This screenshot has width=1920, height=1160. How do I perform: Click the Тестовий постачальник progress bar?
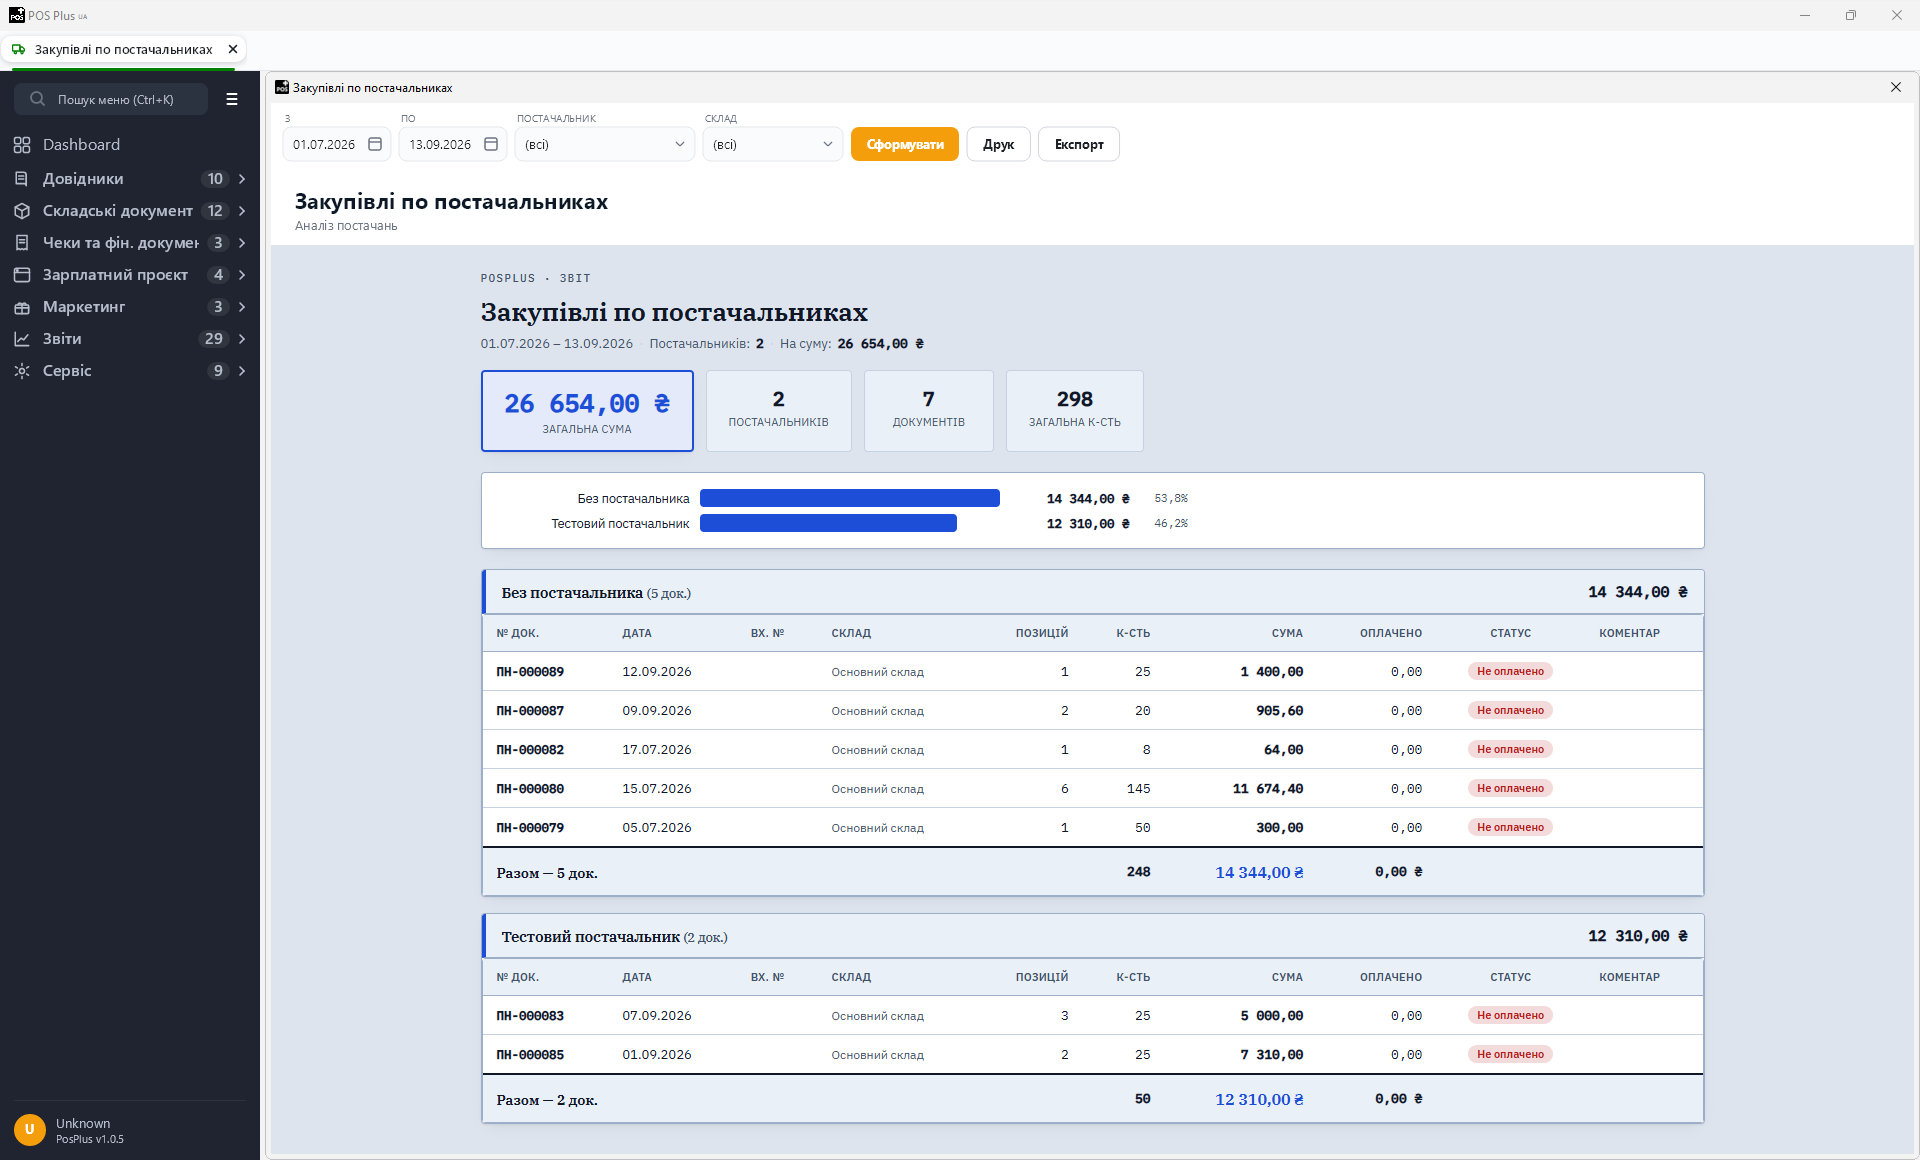pos(828,523)
